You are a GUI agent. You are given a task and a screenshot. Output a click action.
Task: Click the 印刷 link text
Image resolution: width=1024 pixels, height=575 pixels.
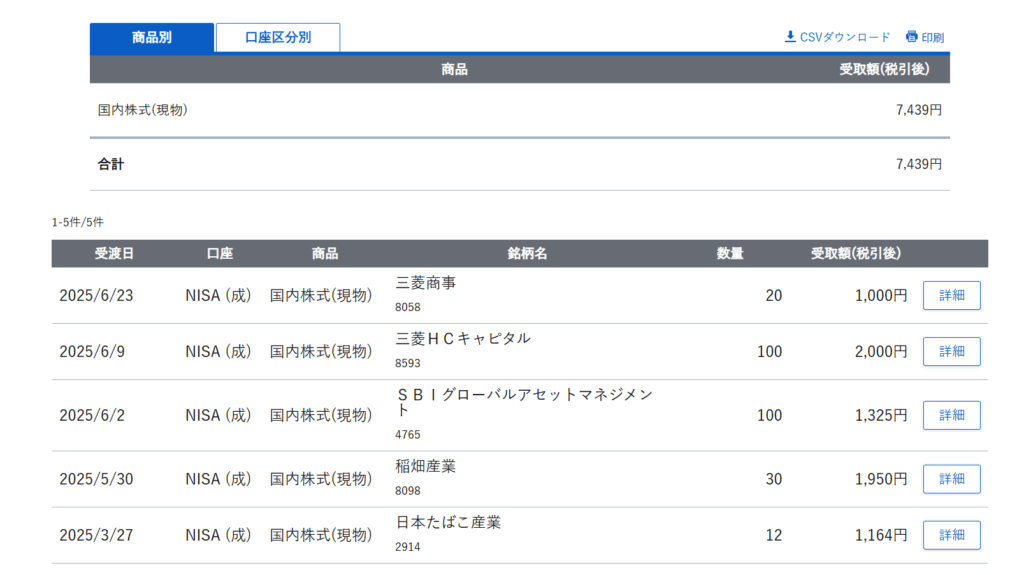coord(933,37)
